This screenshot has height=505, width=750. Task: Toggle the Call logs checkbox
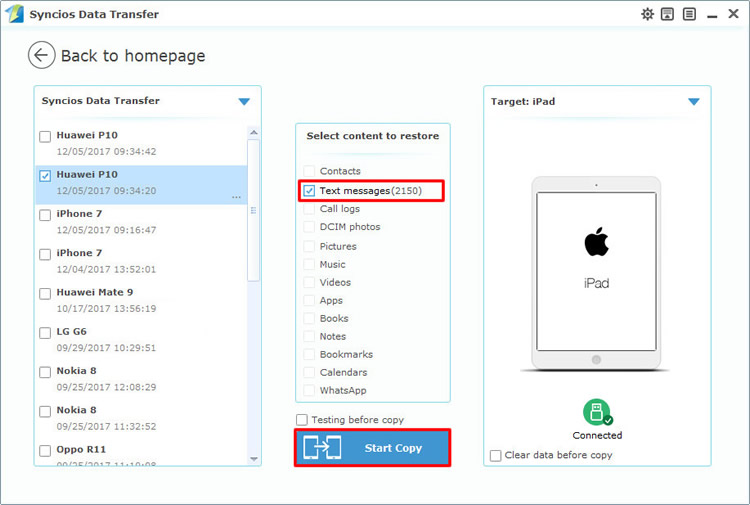[309, 209]
